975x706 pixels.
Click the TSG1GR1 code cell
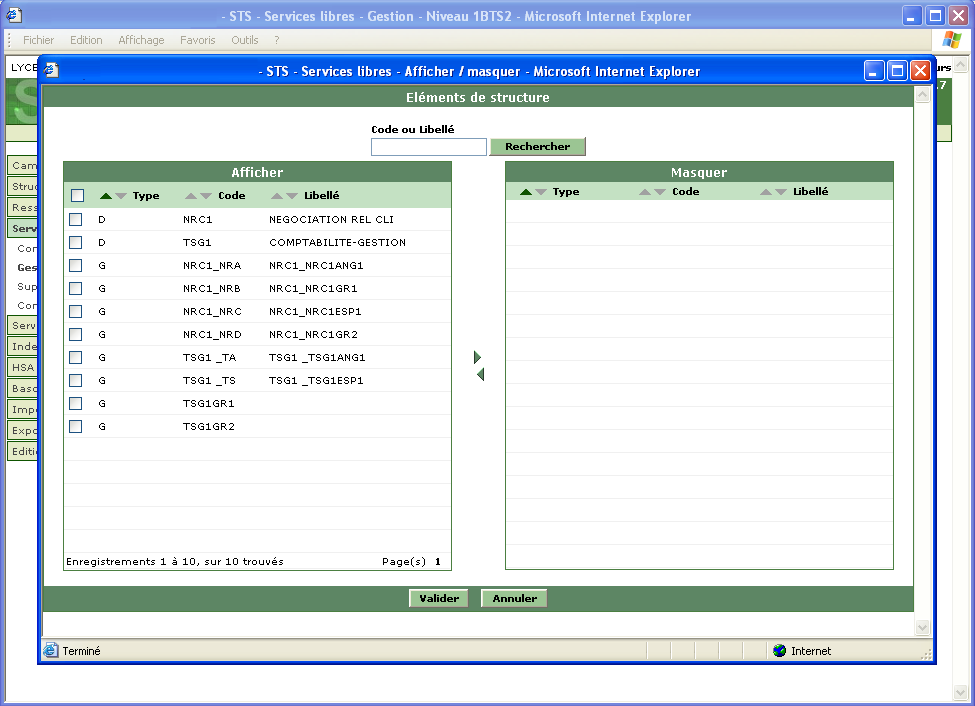(x=208, y=403)
